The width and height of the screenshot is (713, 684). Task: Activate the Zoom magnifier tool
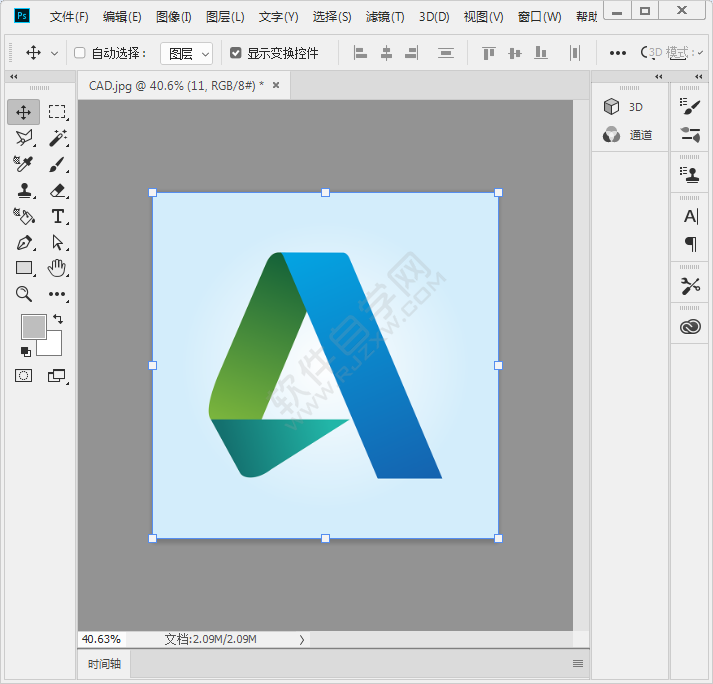(x=24, y=294)
